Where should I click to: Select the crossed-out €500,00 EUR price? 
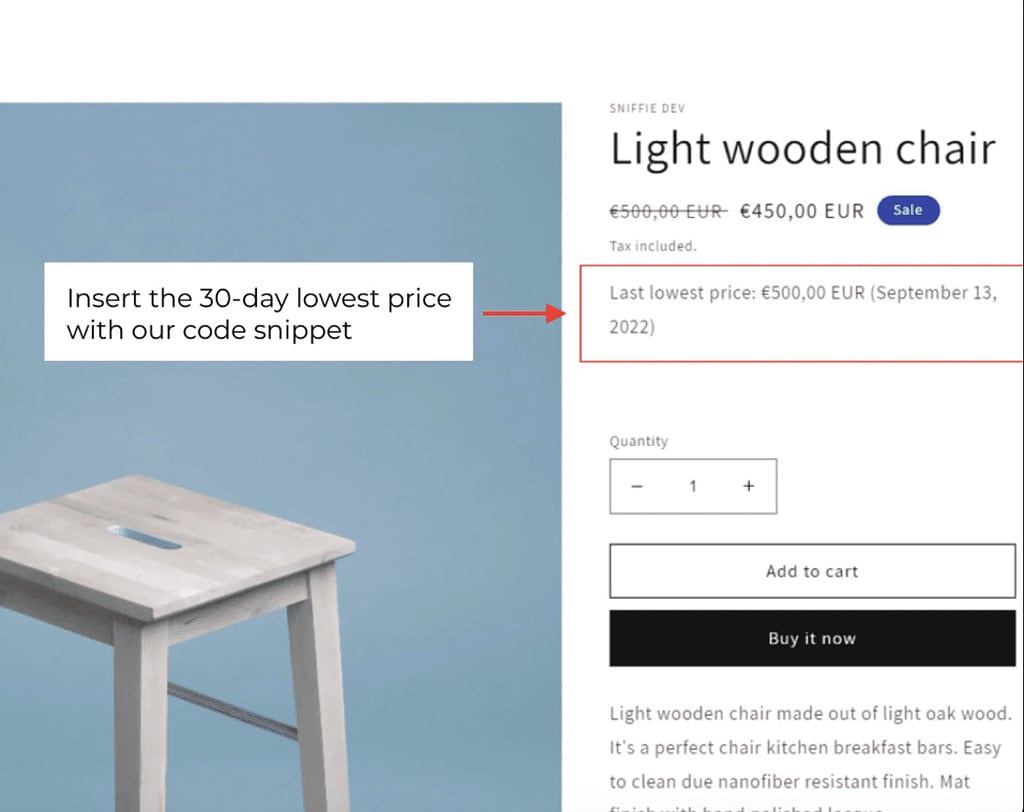tap(668, 211)
